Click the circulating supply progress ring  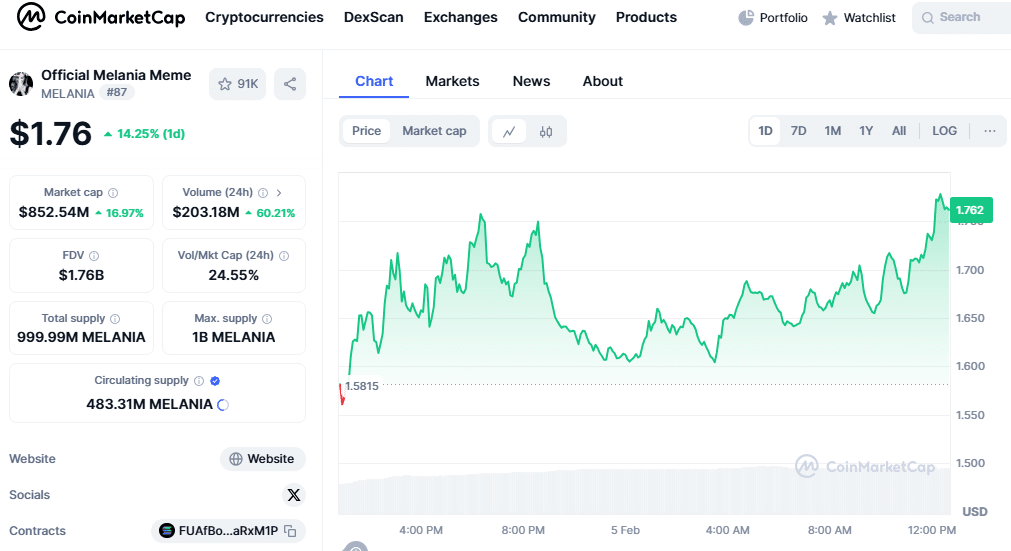click(223, 405)
